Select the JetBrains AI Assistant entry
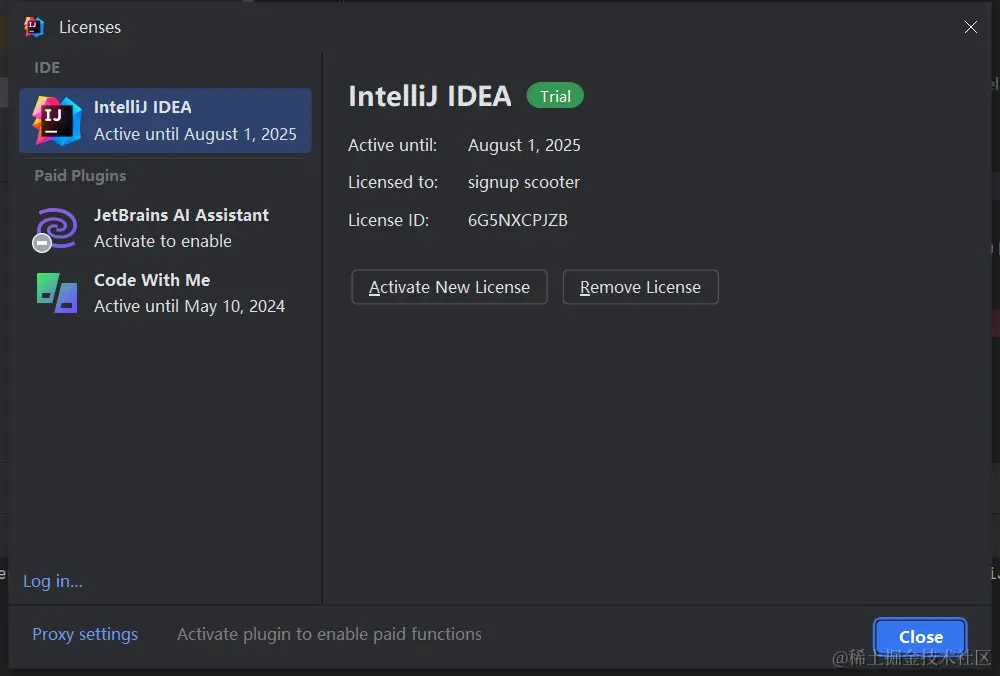This screenshot has width=1000, height=676. tap(181, 228)
